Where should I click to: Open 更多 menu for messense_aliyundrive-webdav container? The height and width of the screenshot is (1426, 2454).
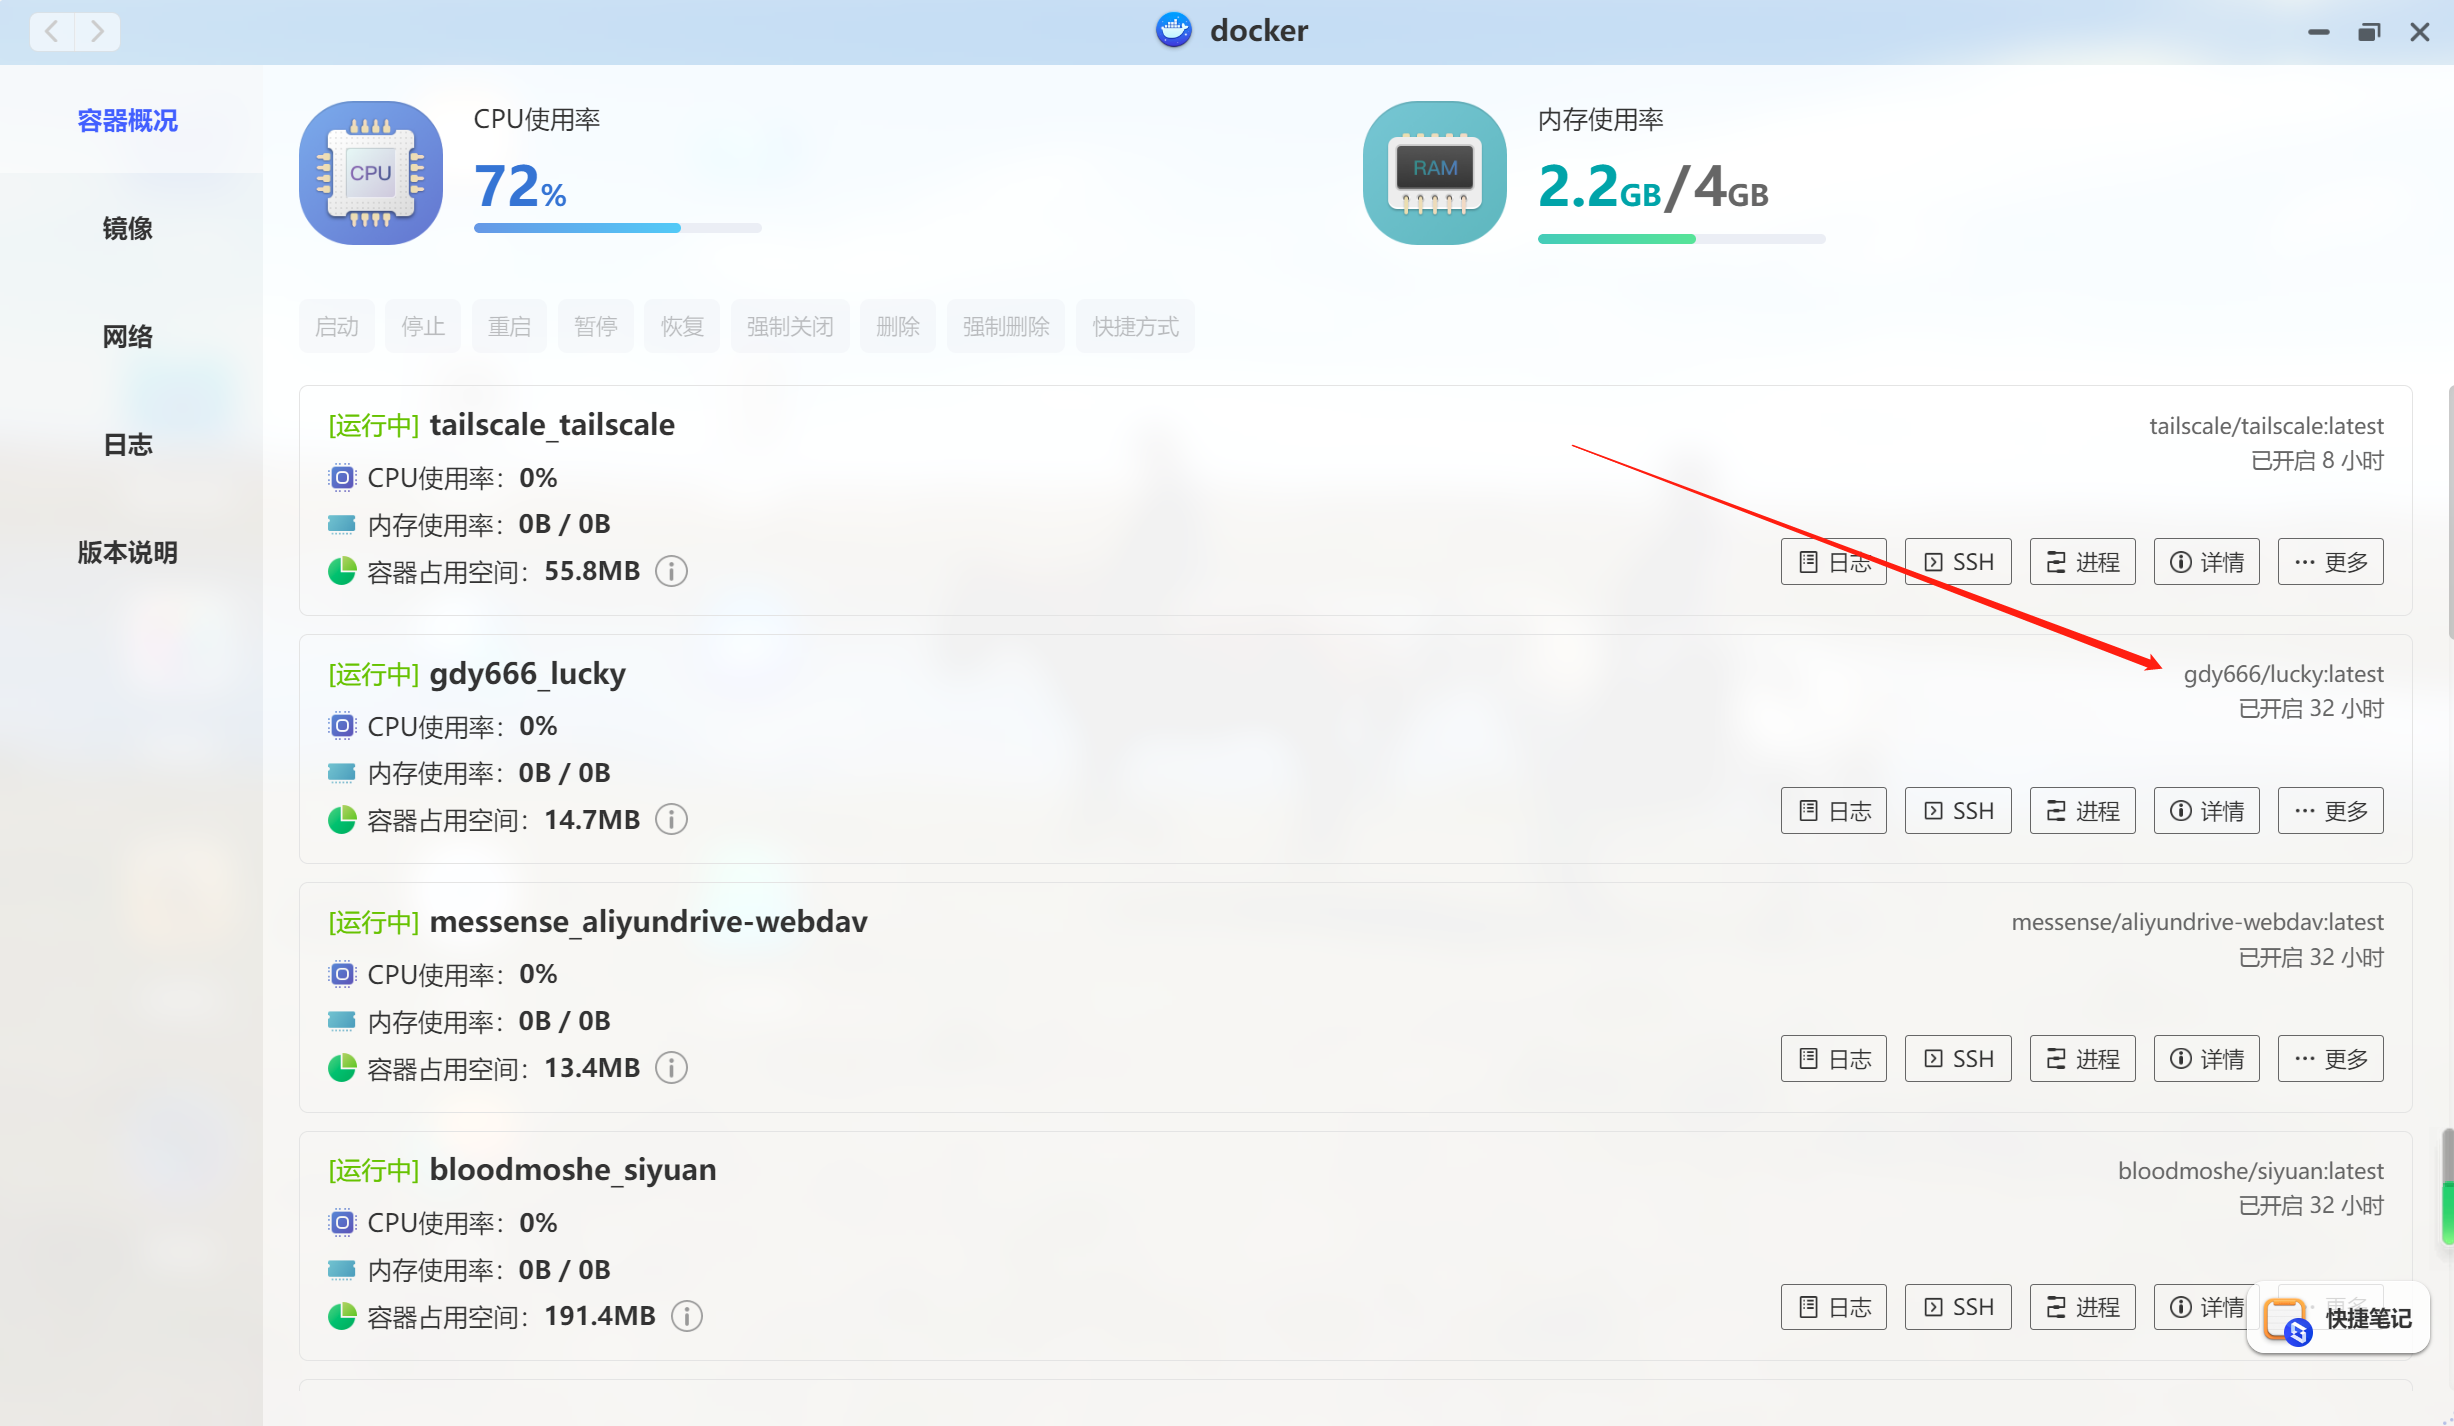pyautogui.click(x=2330, y=1058)
